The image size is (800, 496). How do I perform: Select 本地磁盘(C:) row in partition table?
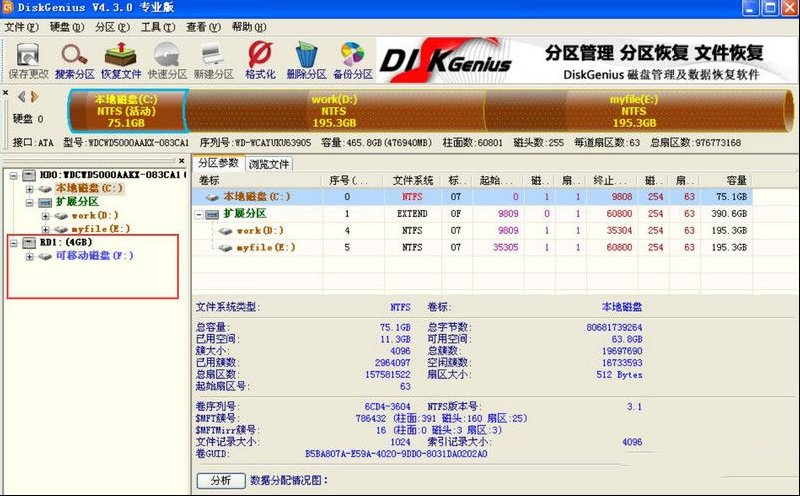pyautogui.click(x=472, y=196)
